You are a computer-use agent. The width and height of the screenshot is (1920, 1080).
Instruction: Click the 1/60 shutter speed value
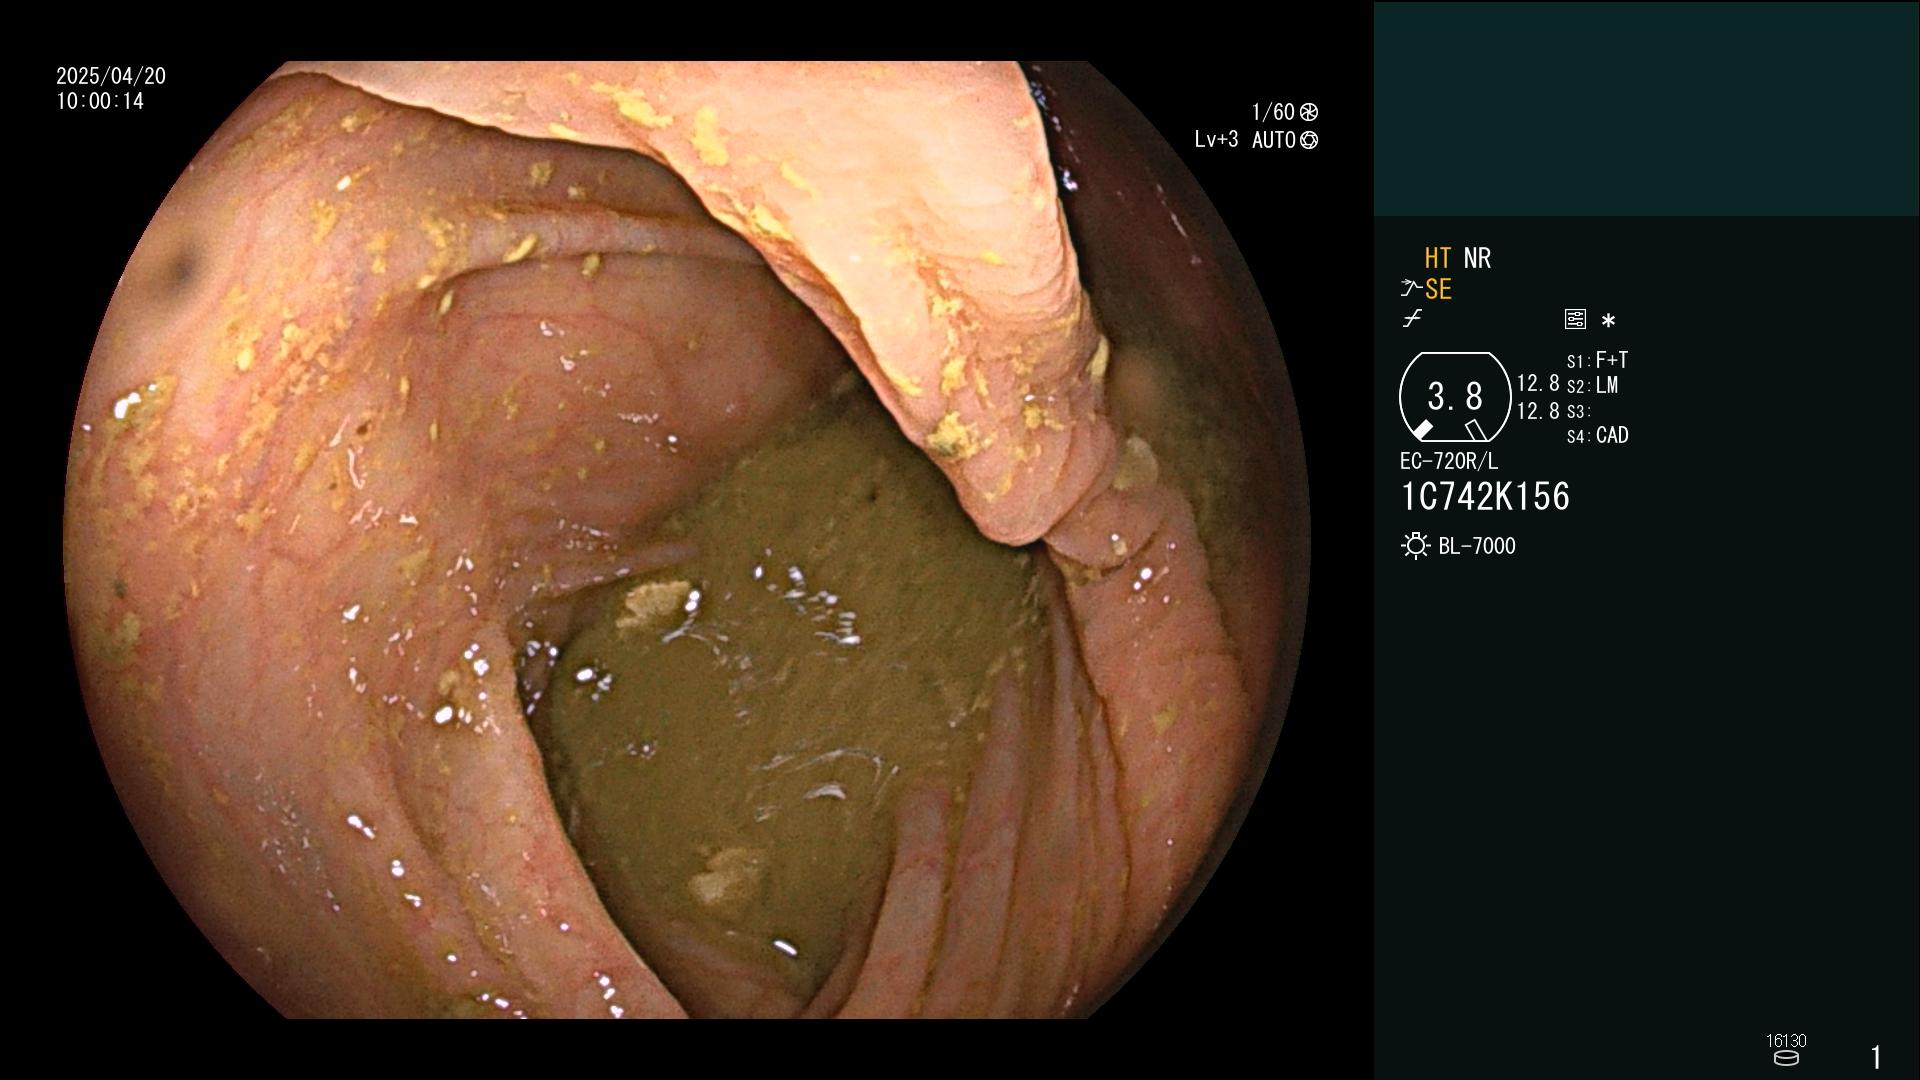click(x=1273, y=112)
